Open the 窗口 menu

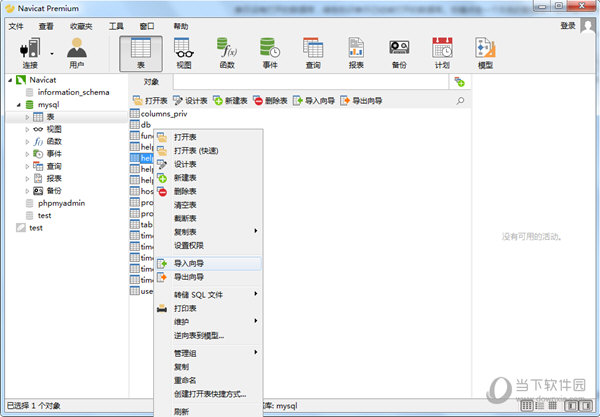(x=147, y=26)
